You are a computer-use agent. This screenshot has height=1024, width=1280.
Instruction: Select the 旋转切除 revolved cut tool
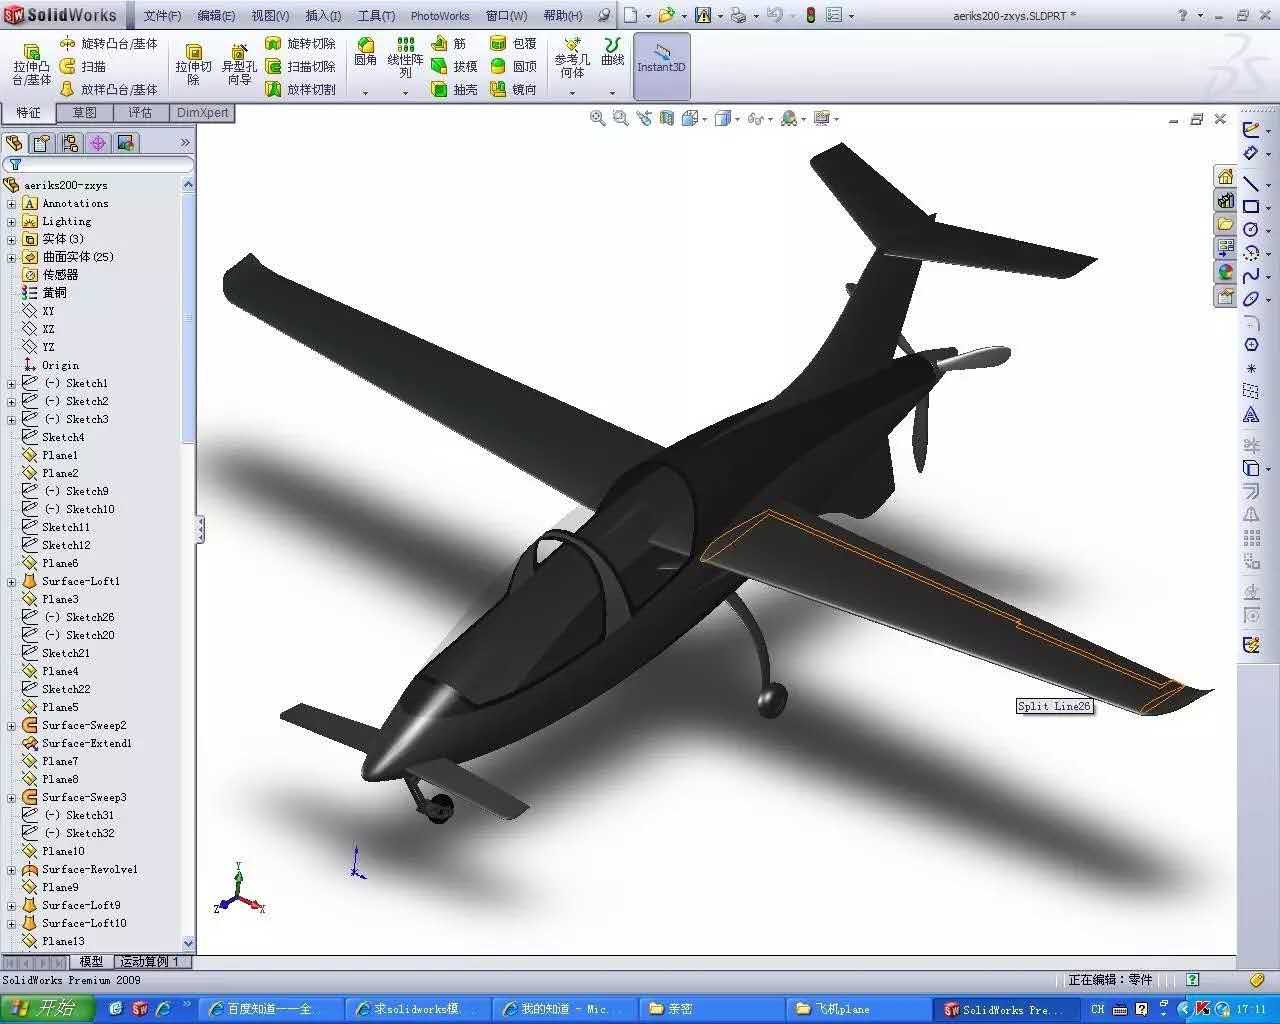[x=300, y=43]
